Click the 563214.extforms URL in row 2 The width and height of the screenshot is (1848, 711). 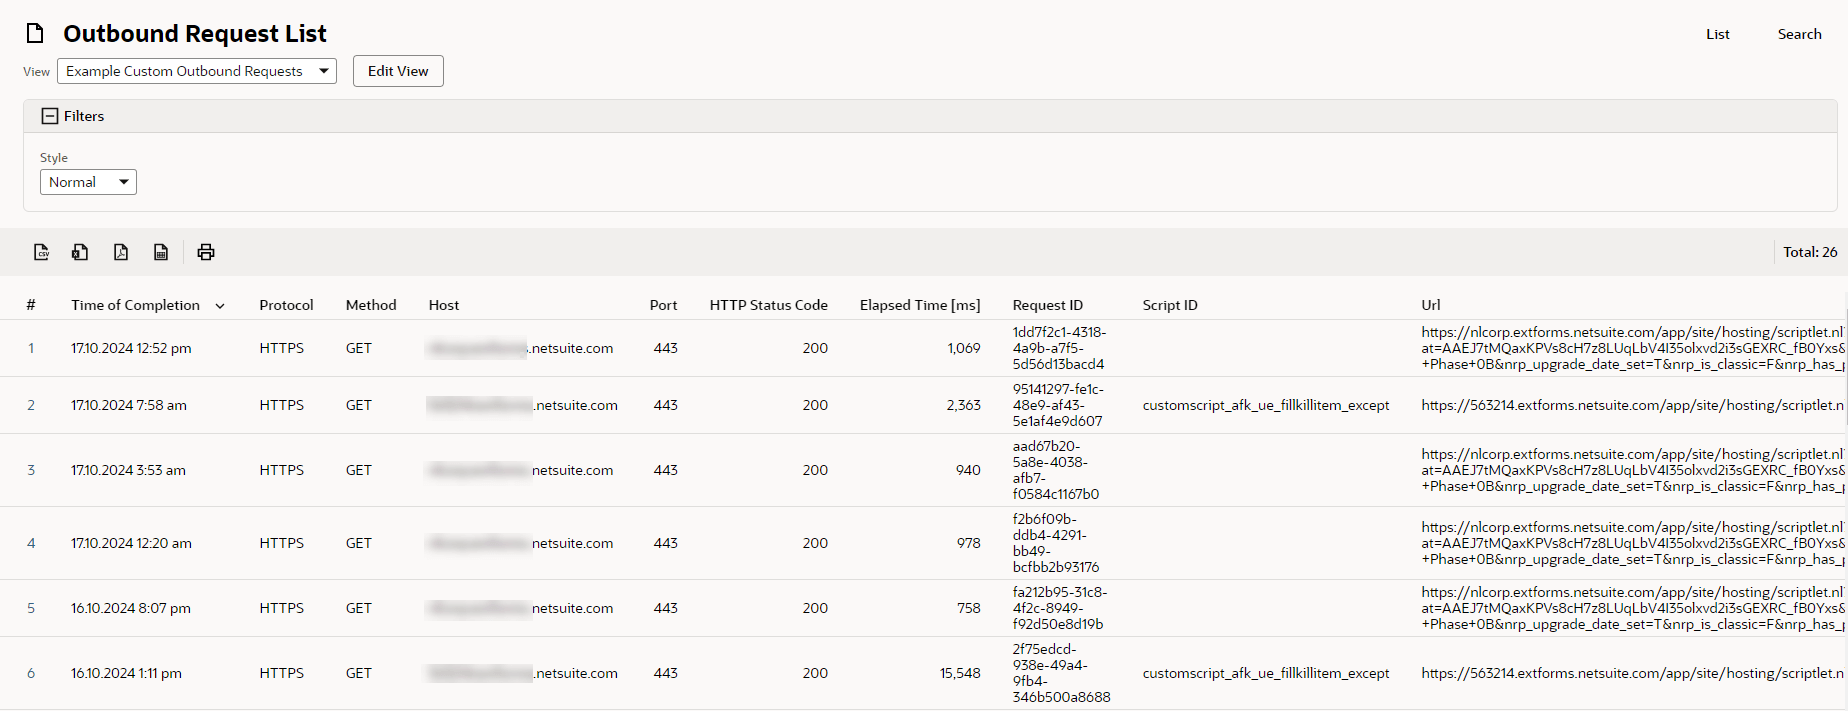[1633, 405]
